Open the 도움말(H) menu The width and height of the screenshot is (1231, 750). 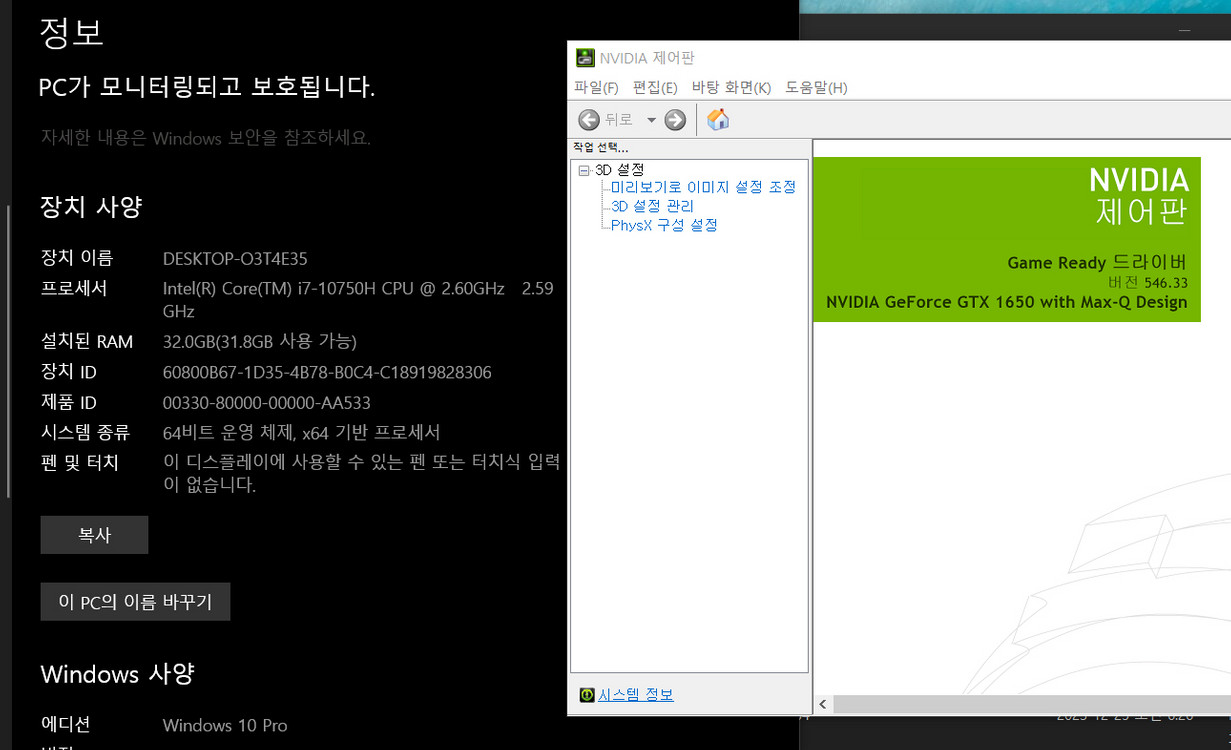(816, 88)
